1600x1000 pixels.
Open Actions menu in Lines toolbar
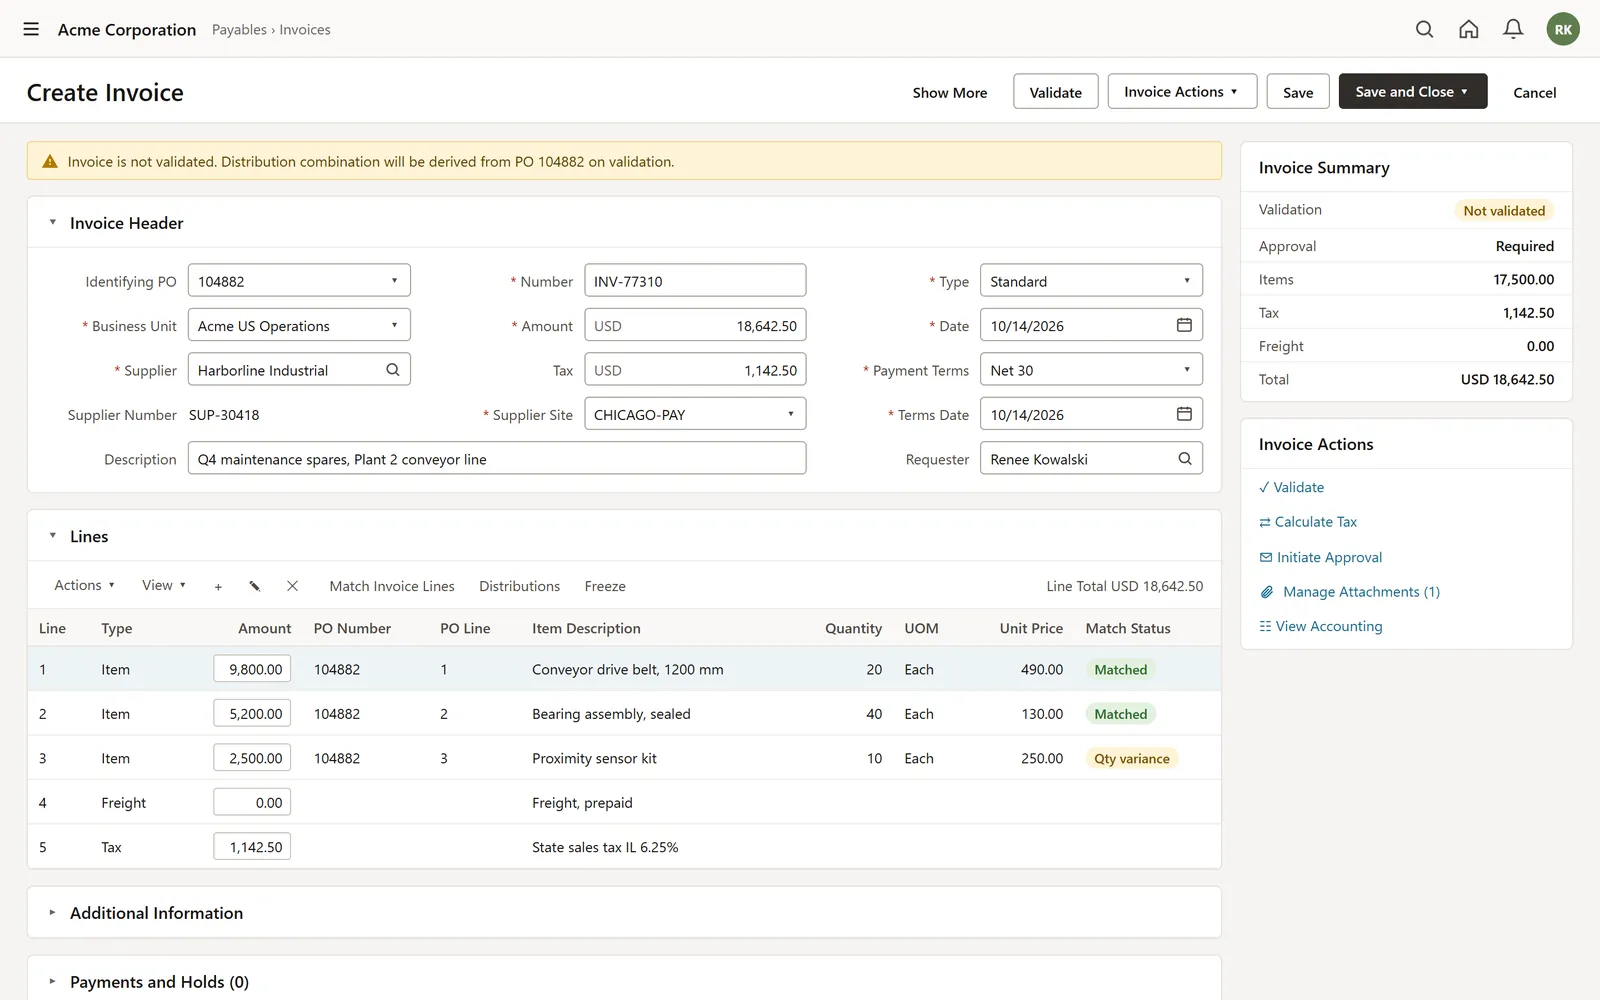84,585
